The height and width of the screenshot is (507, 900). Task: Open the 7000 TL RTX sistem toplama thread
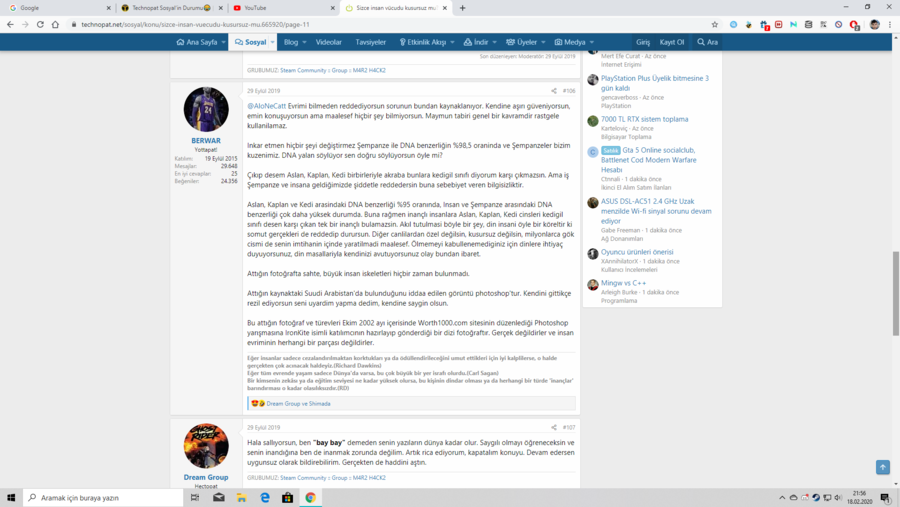click(645, 119)
